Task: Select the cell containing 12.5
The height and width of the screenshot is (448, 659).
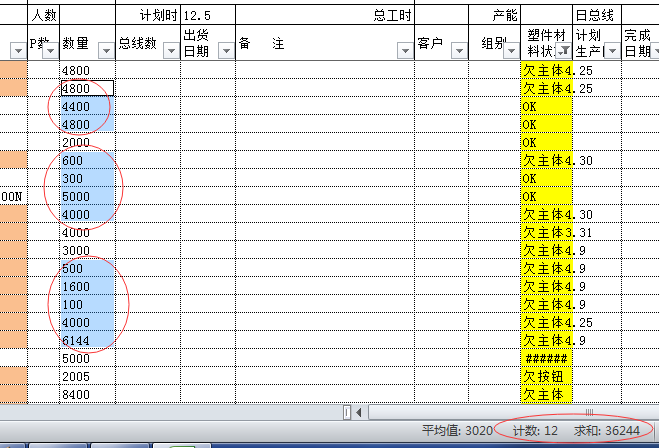Action: pos(208,15)
